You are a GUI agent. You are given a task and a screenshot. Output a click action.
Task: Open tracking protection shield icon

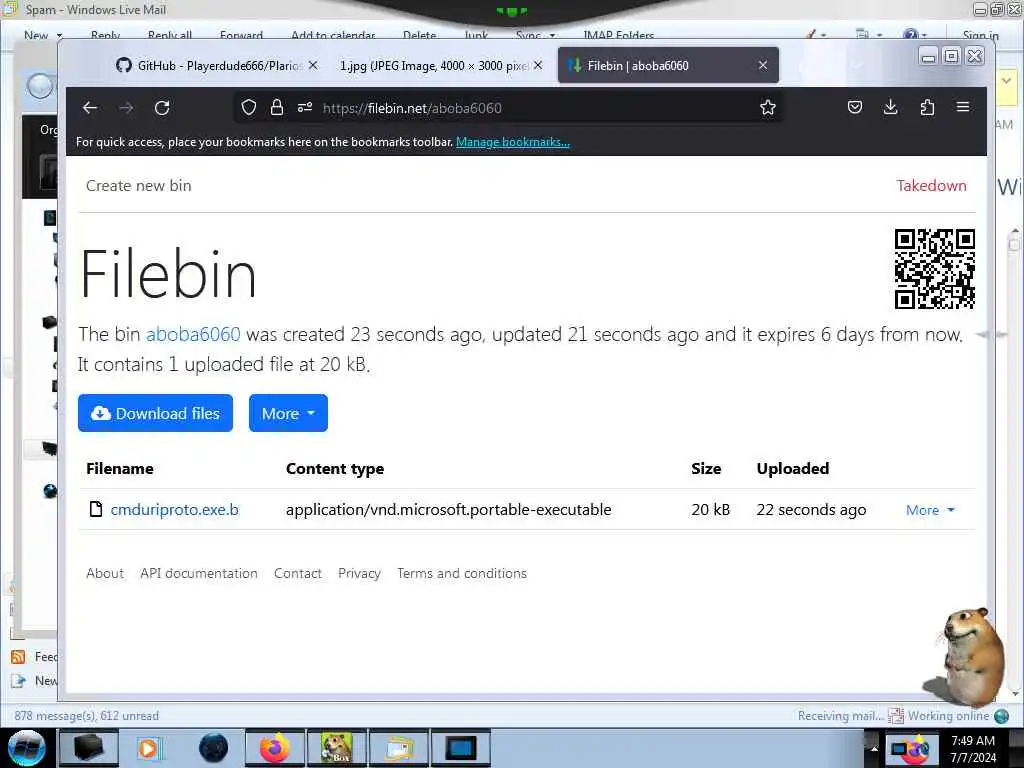click(249, 108)
